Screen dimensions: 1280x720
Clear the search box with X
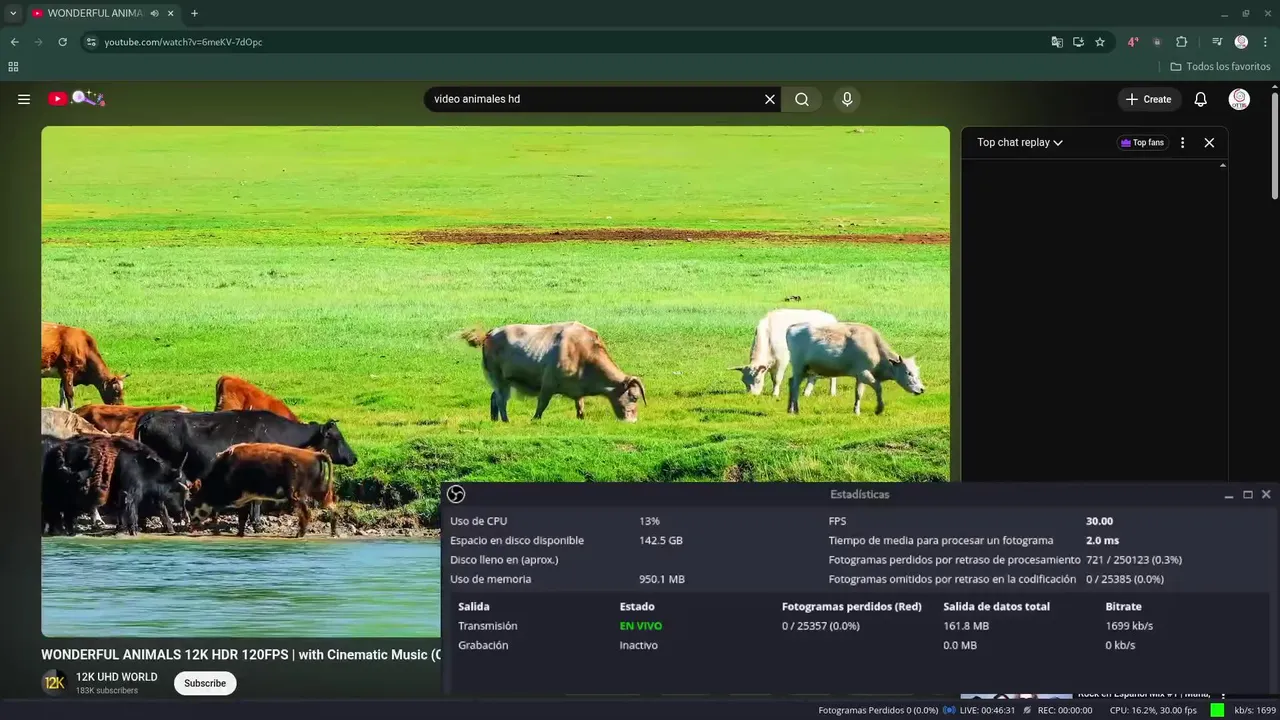(x=770, y=99)
